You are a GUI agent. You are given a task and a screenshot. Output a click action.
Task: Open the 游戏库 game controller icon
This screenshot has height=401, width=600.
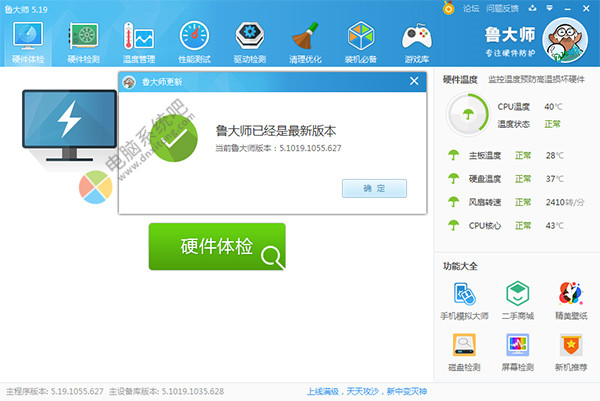416,42
